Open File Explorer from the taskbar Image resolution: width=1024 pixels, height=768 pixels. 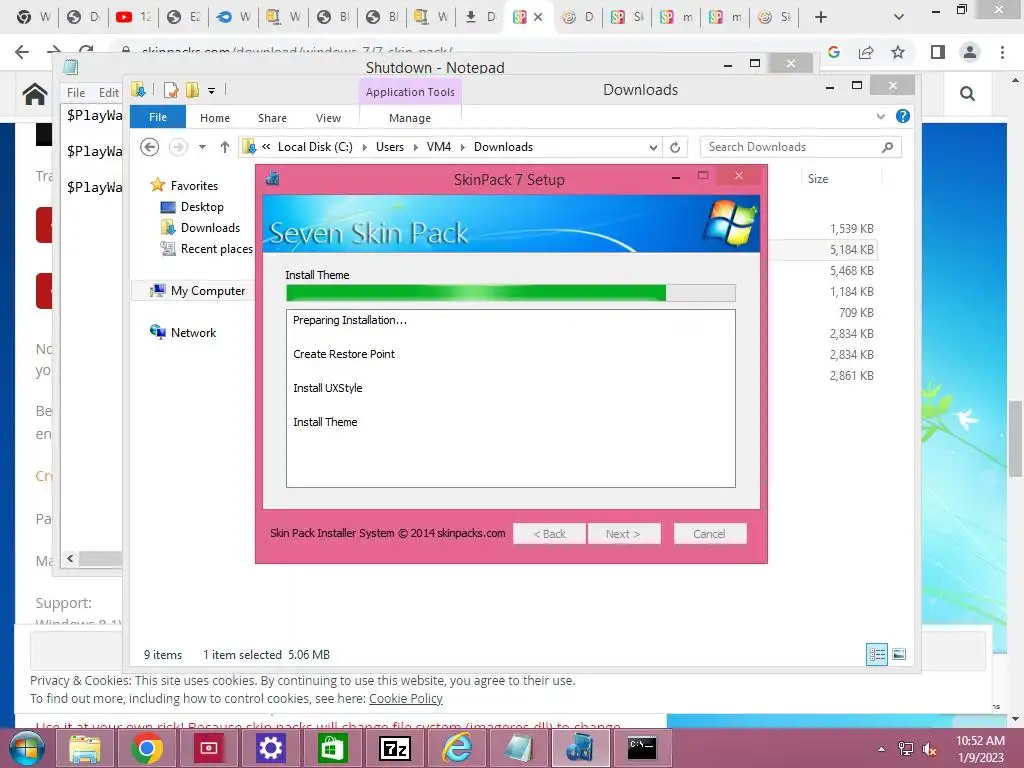(x=85, y=748)
